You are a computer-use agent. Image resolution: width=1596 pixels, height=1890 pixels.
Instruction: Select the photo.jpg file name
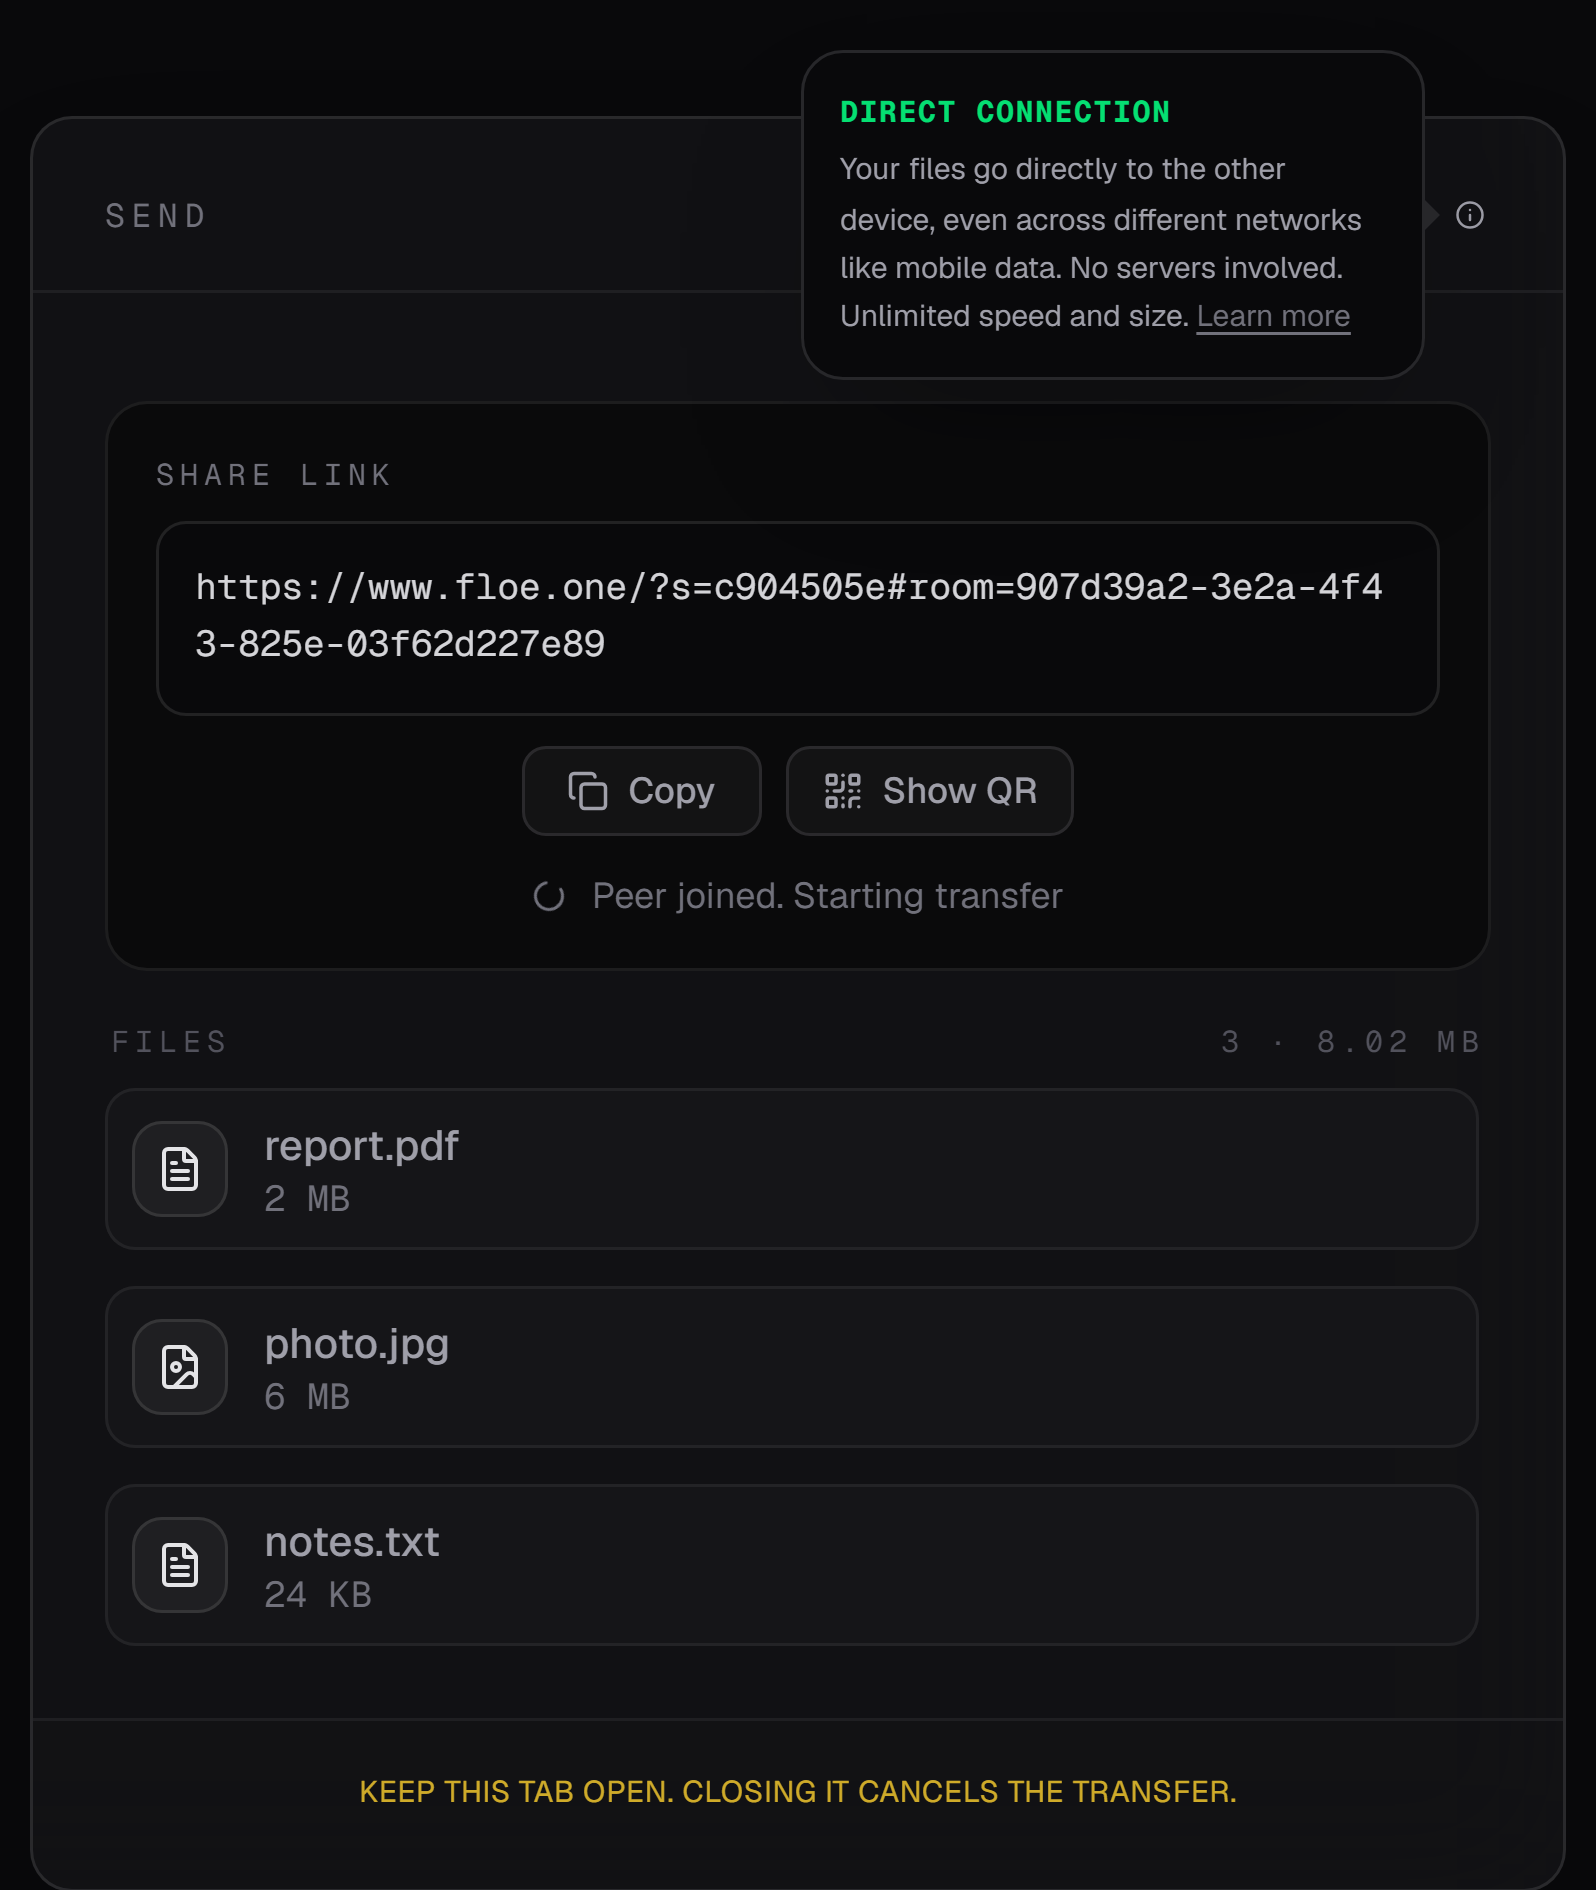(356, 1345)
